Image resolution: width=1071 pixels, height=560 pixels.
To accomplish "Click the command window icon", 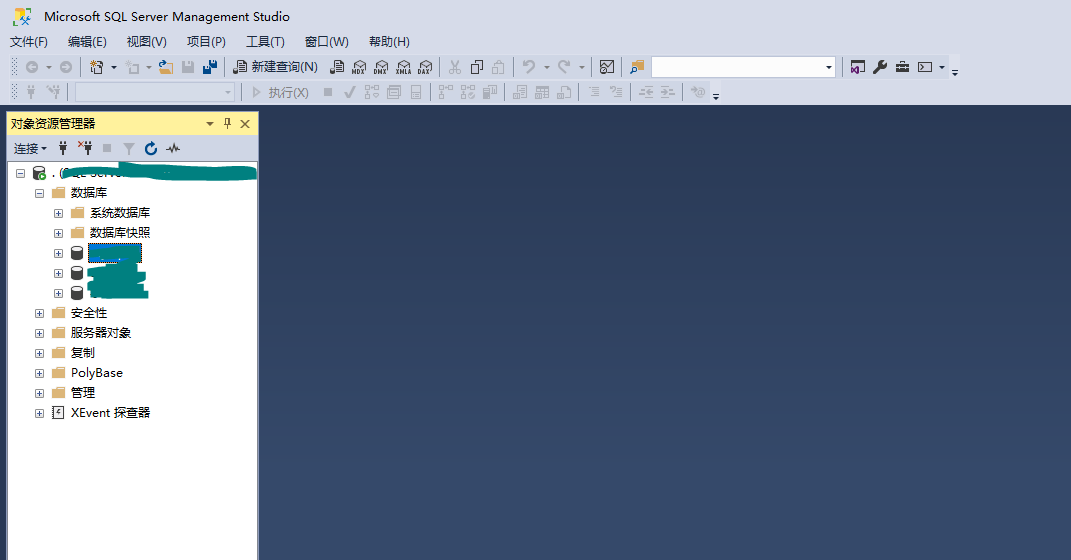I will tap(925, 67).
